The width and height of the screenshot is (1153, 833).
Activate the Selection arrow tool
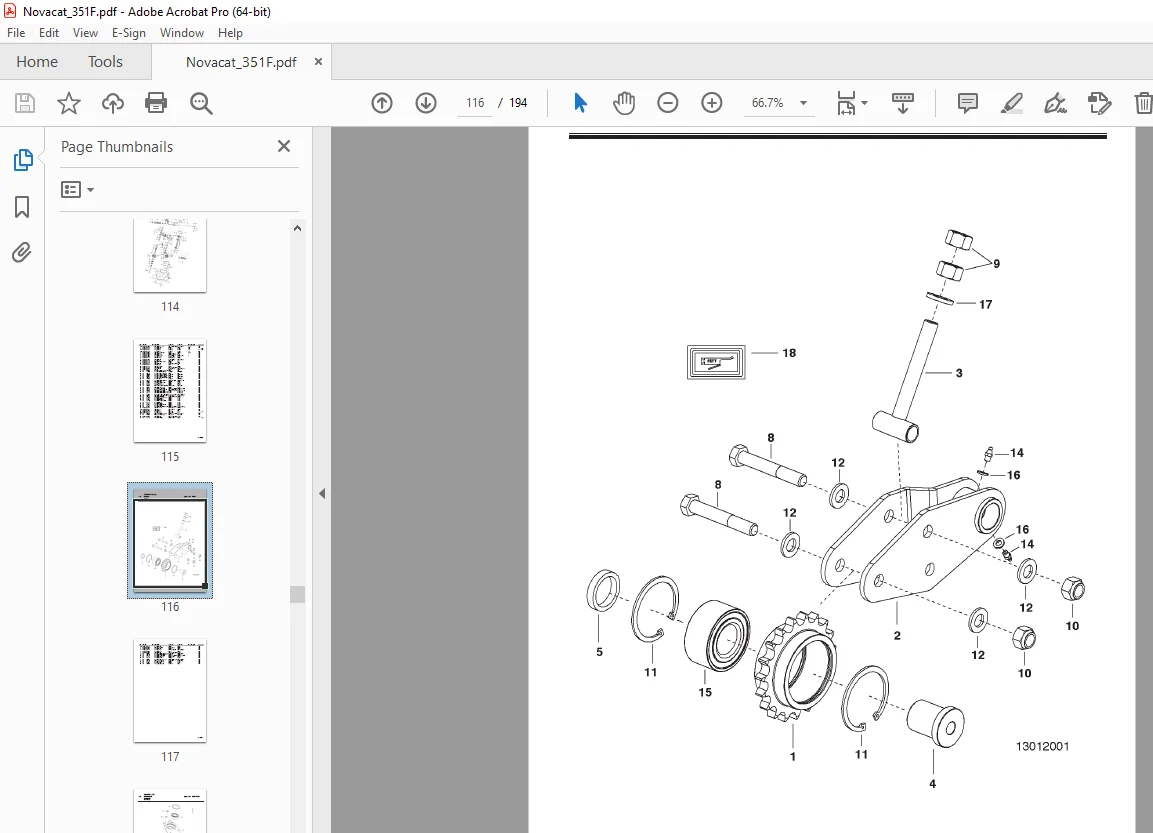click(x=580, y=103)
